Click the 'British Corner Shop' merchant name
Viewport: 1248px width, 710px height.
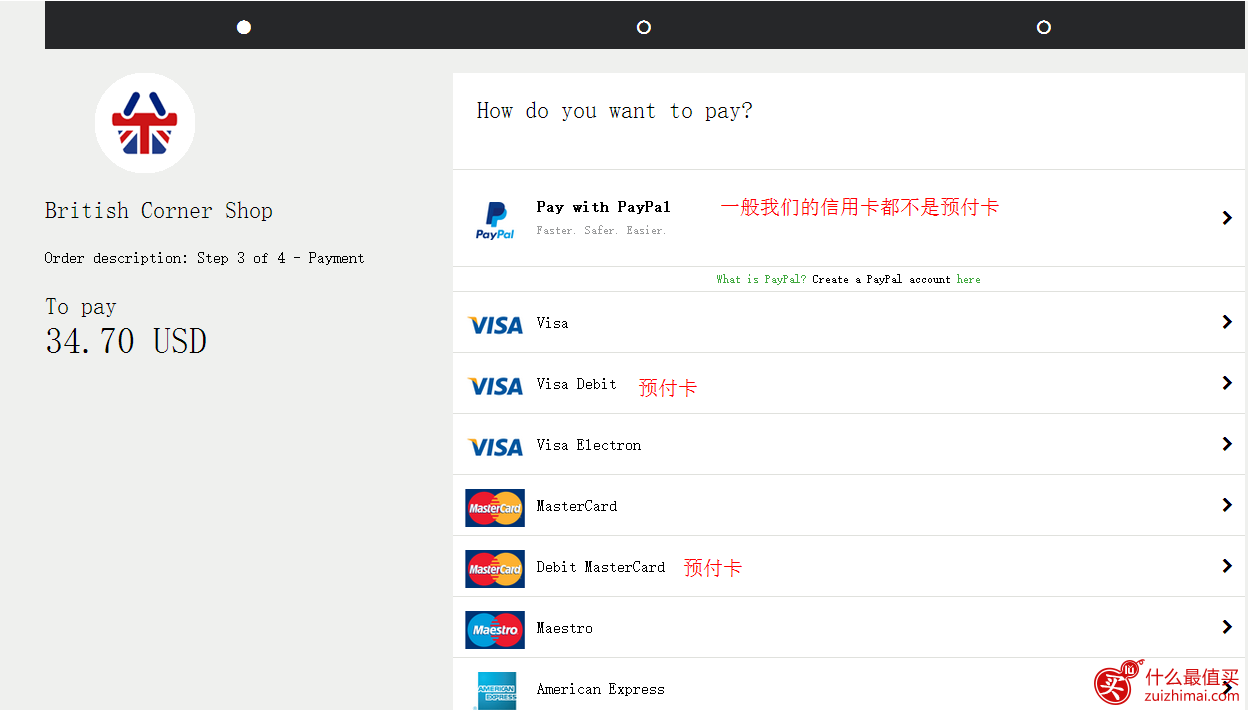tap(159, 211)
